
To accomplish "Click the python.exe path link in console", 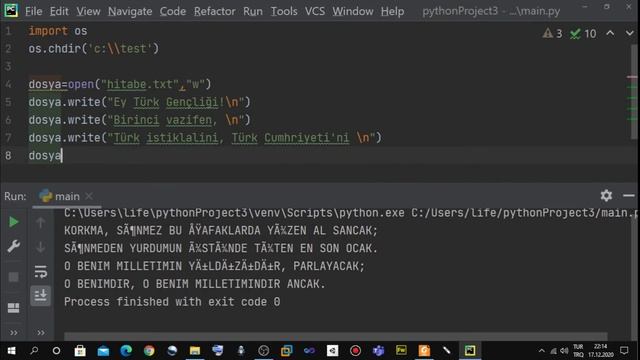I will pyautogui.click(x=234, y=213).
